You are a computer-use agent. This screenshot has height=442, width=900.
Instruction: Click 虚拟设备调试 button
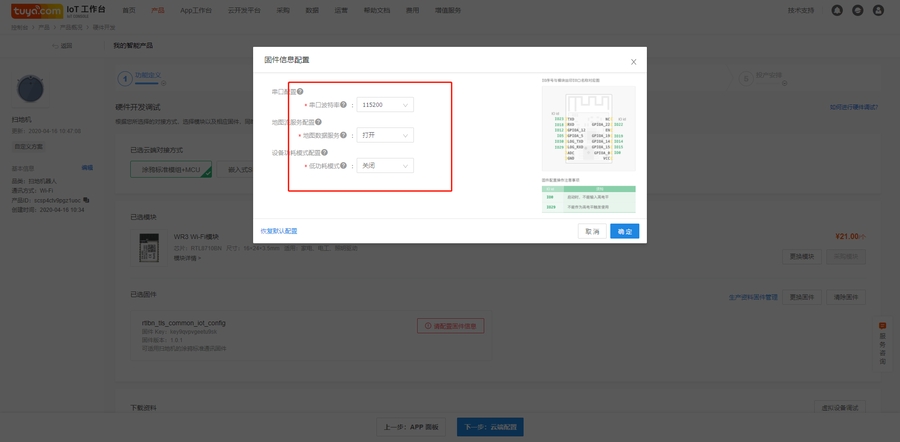tap(840, 408)
